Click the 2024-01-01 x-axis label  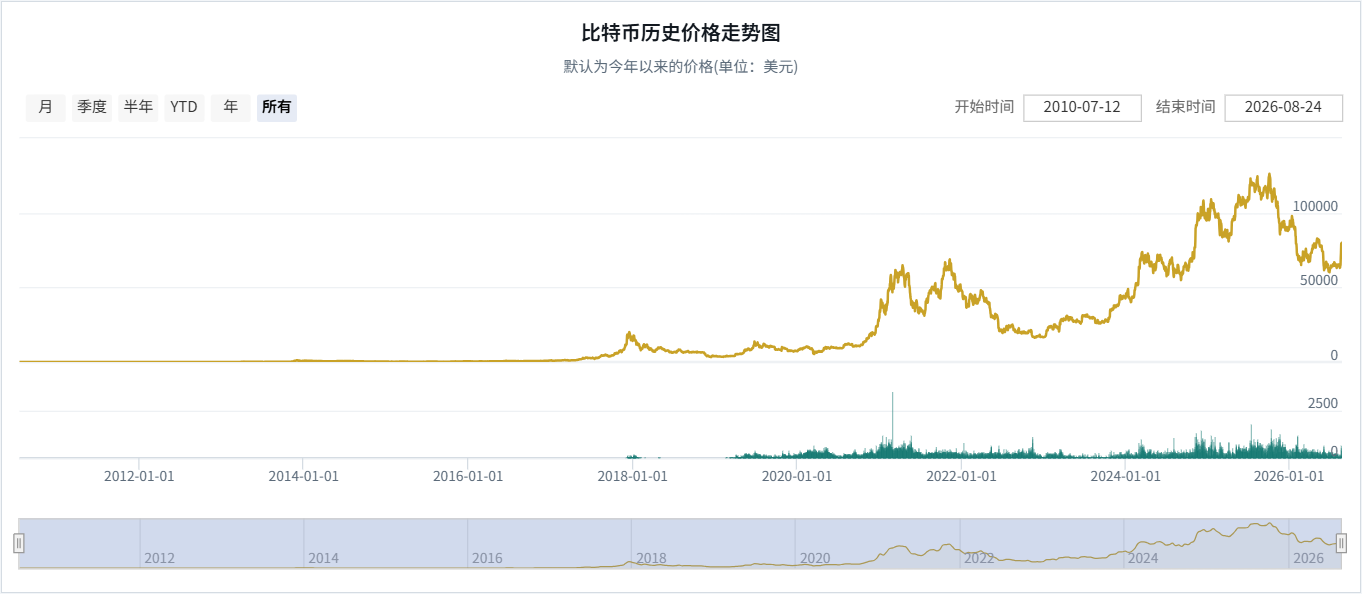[x=1125, y=476]
